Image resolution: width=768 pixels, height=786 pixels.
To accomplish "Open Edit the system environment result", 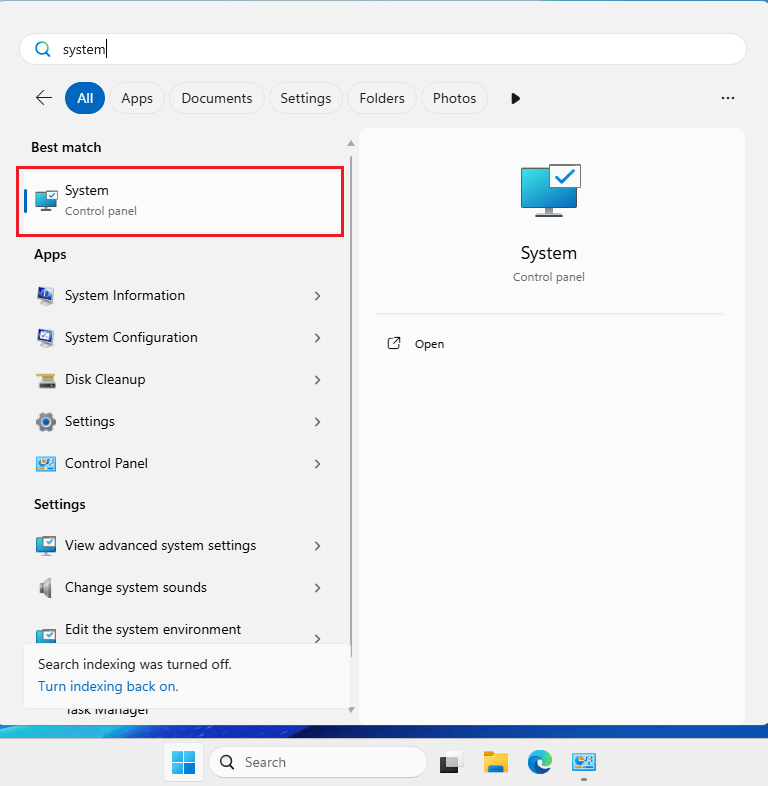I will coord(180,632).
